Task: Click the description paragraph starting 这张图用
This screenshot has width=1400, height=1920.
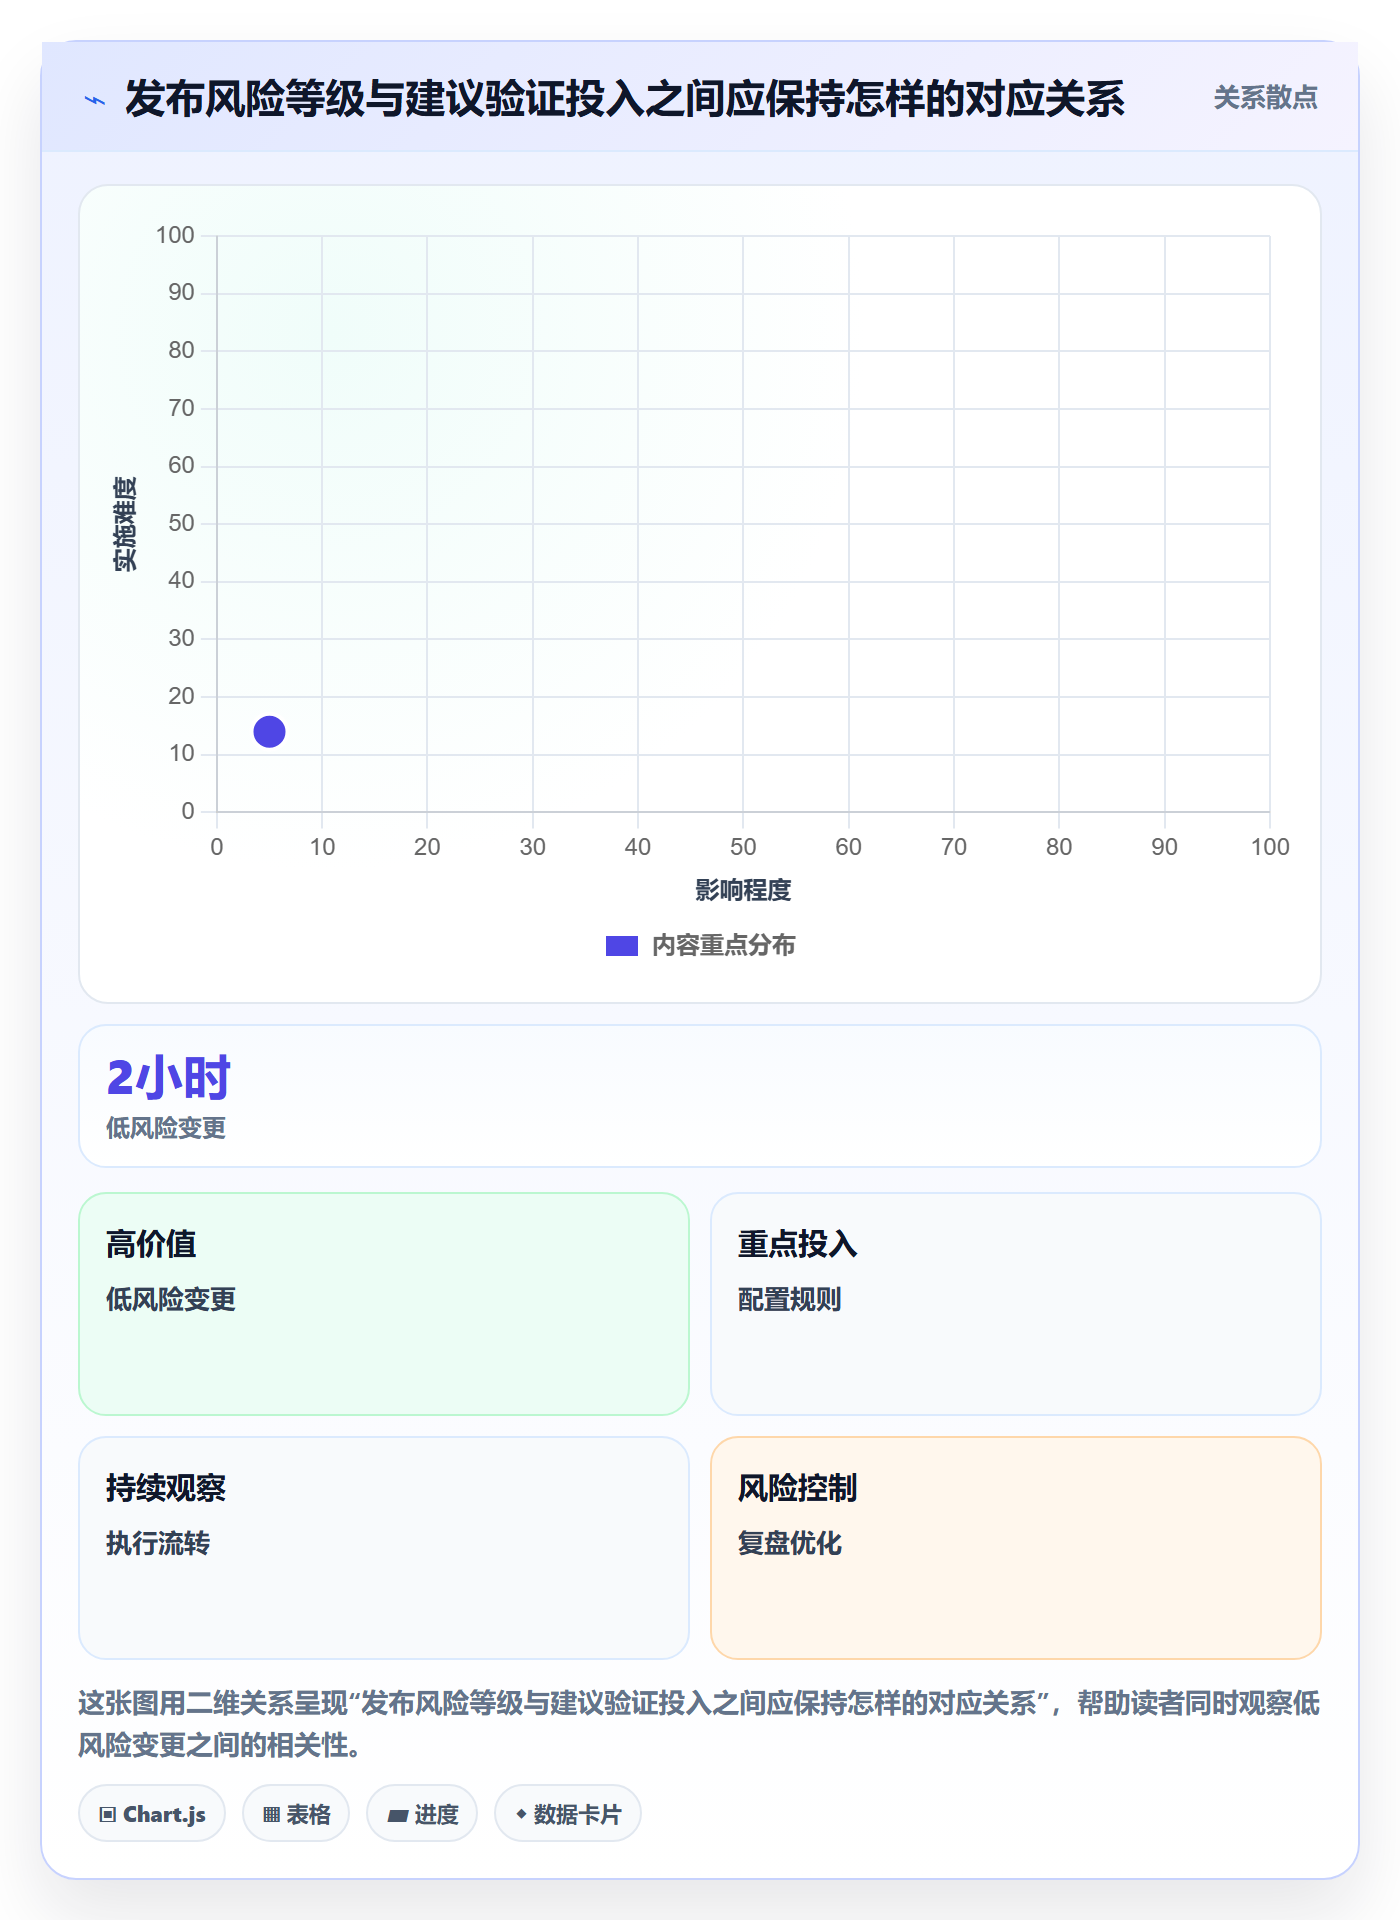Action: point(699,1724)
